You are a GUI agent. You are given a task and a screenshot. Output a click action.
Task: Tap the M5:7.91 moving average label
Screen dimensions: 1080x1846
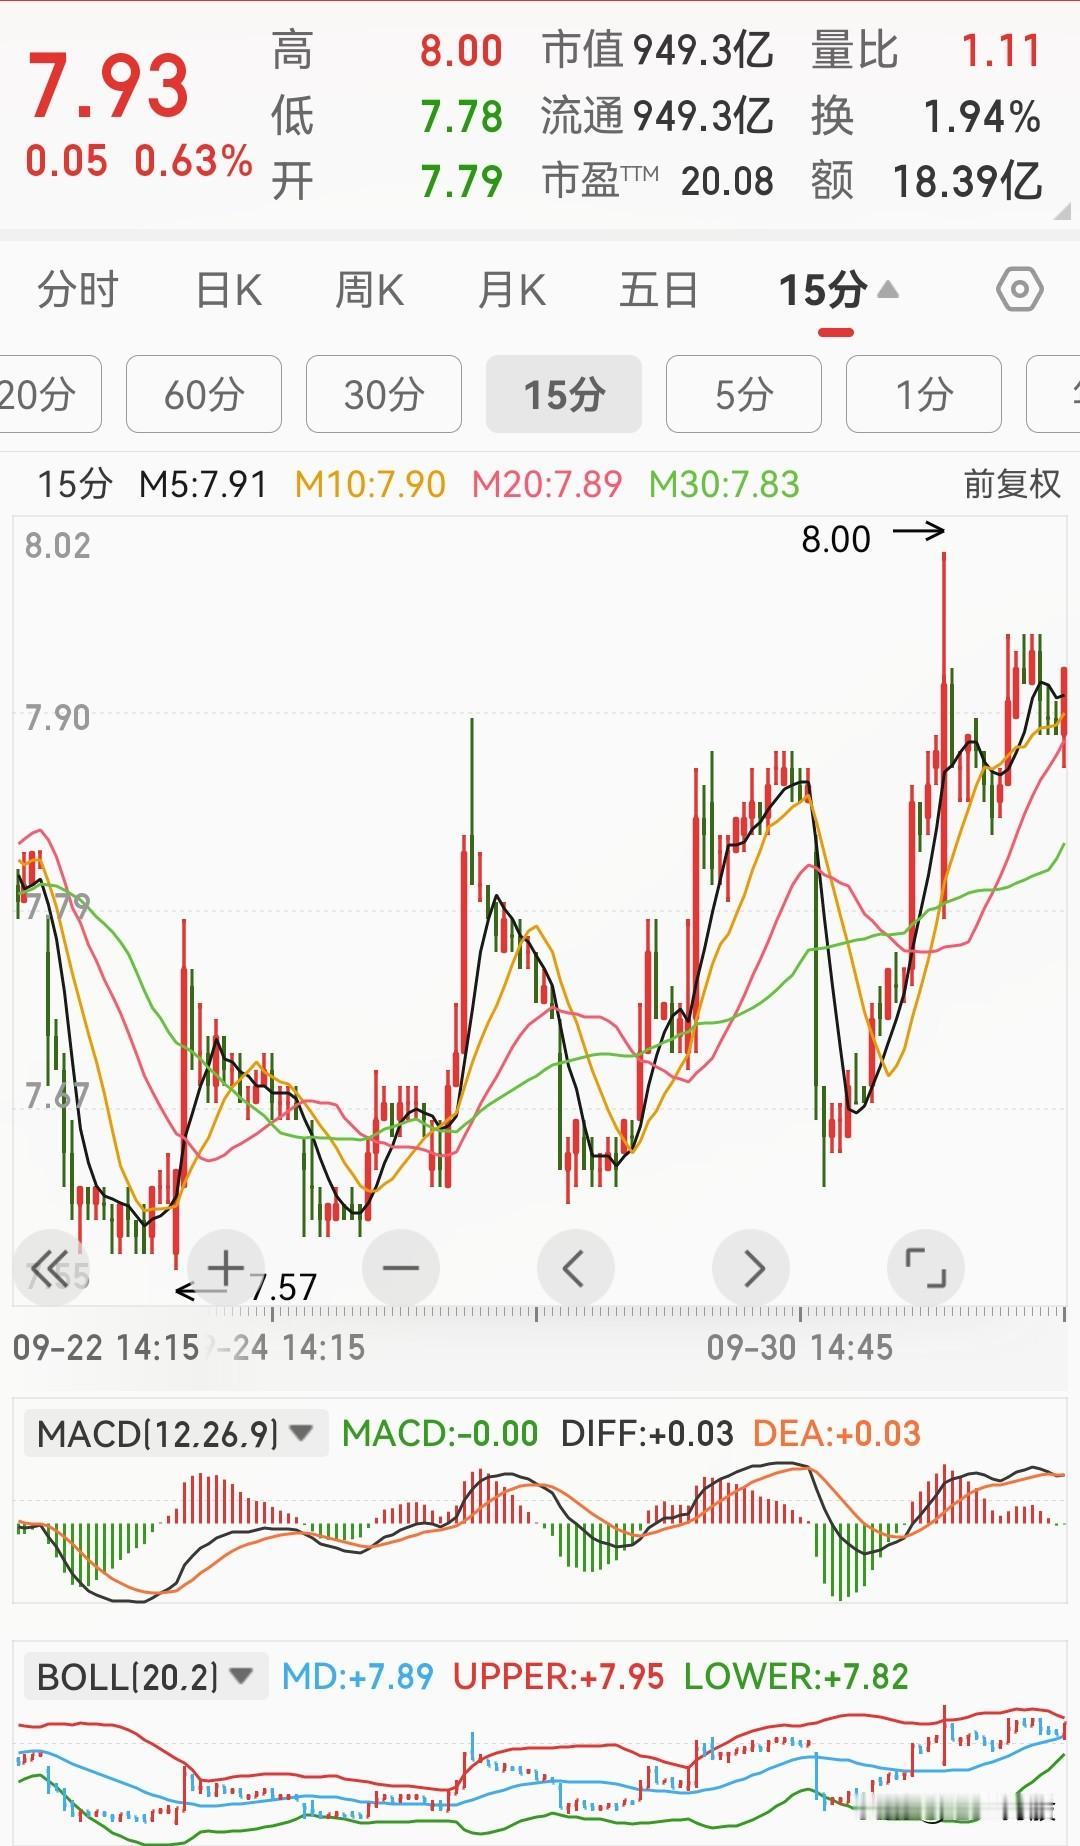coord(204,484)
